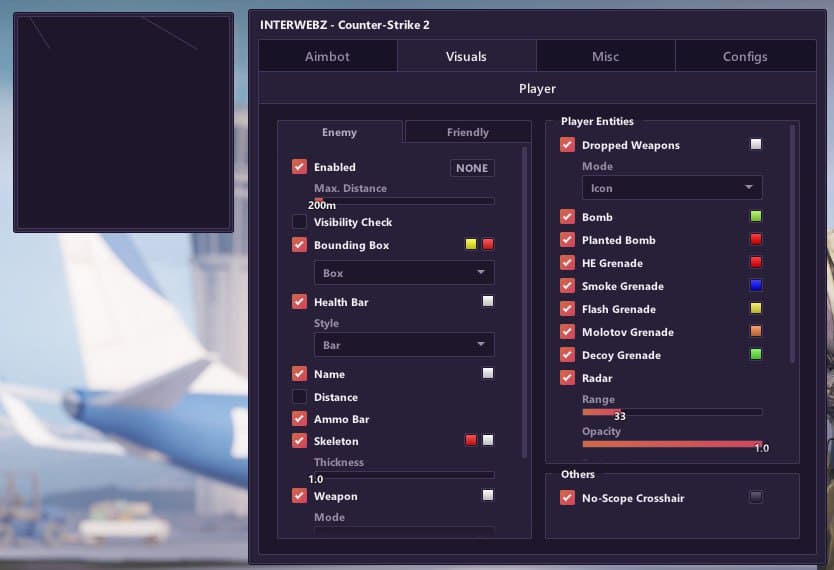Click the NONE keybind button beside Enabled
This screenshot has width=834, height=570.
point(472,168)
